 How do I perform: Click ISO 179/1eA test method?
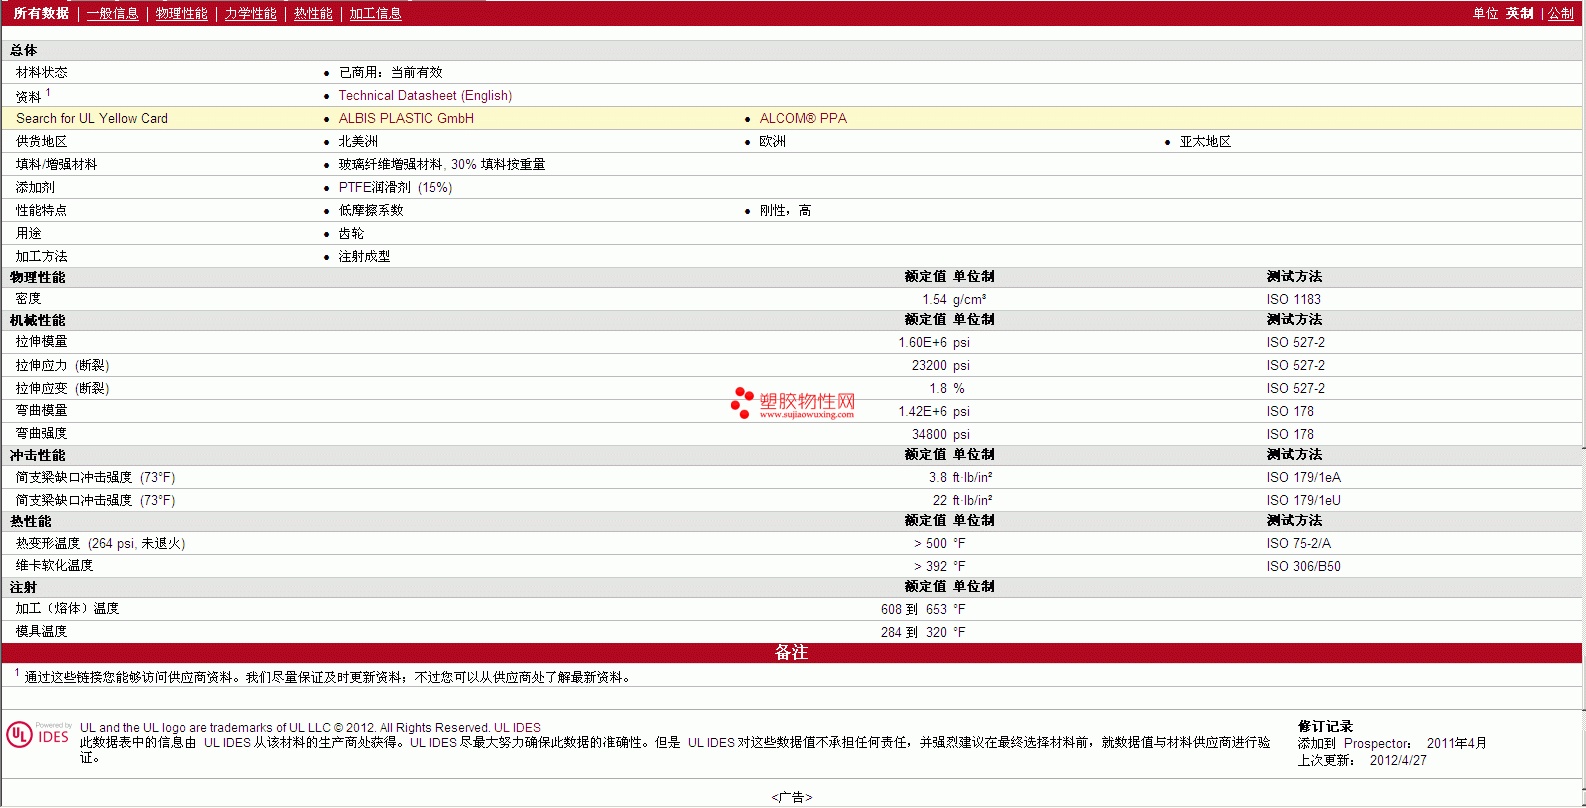1304,477
